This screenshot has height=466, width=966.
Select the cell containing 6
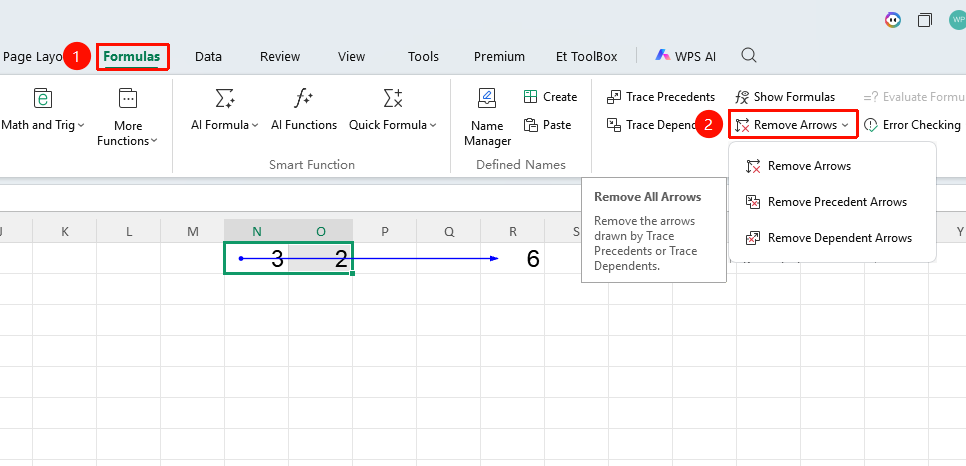[x=513, y=258]
